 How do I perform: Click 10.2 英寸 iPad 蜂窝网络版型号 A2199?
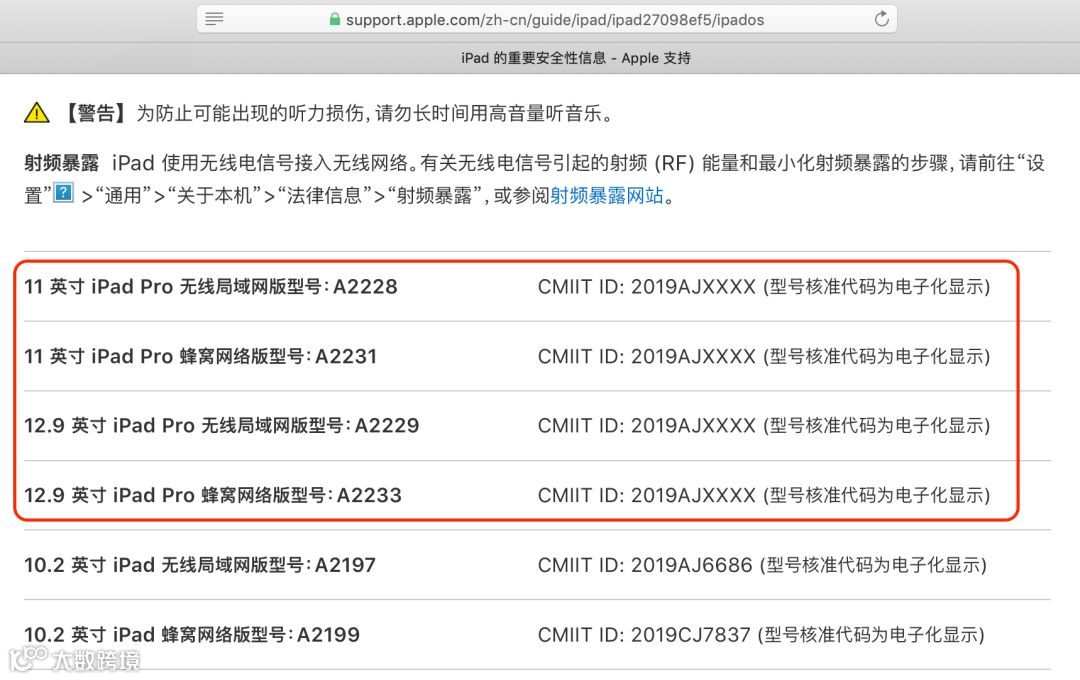click(191, 635)
